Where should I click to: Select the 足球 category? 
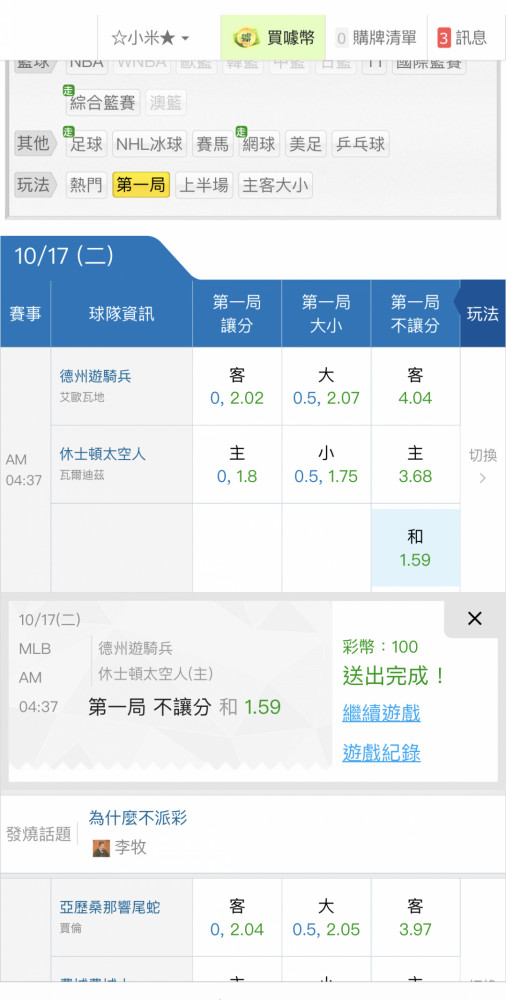[x=86, y=144]
